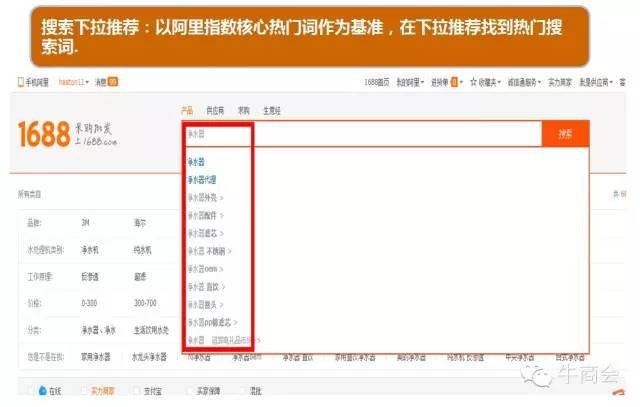Enable the 混批 mixed batch checkbox
The image size is (640, 407).
[244, 391]
